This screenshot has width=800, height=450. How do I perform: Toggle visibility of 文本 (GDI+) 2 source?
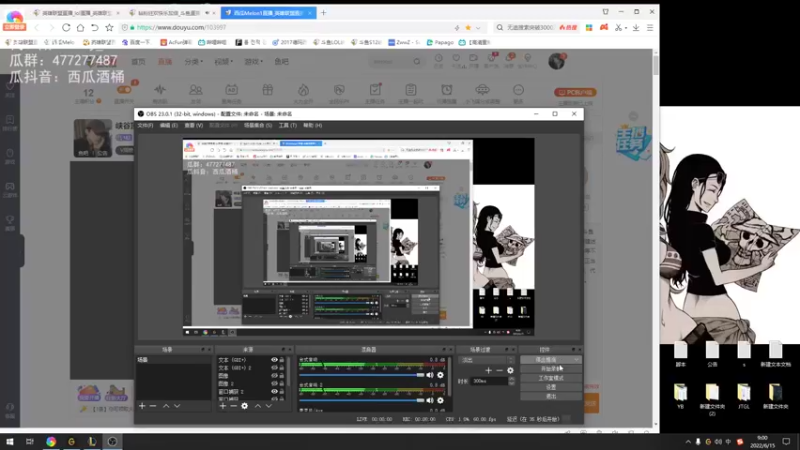(274, 367)
